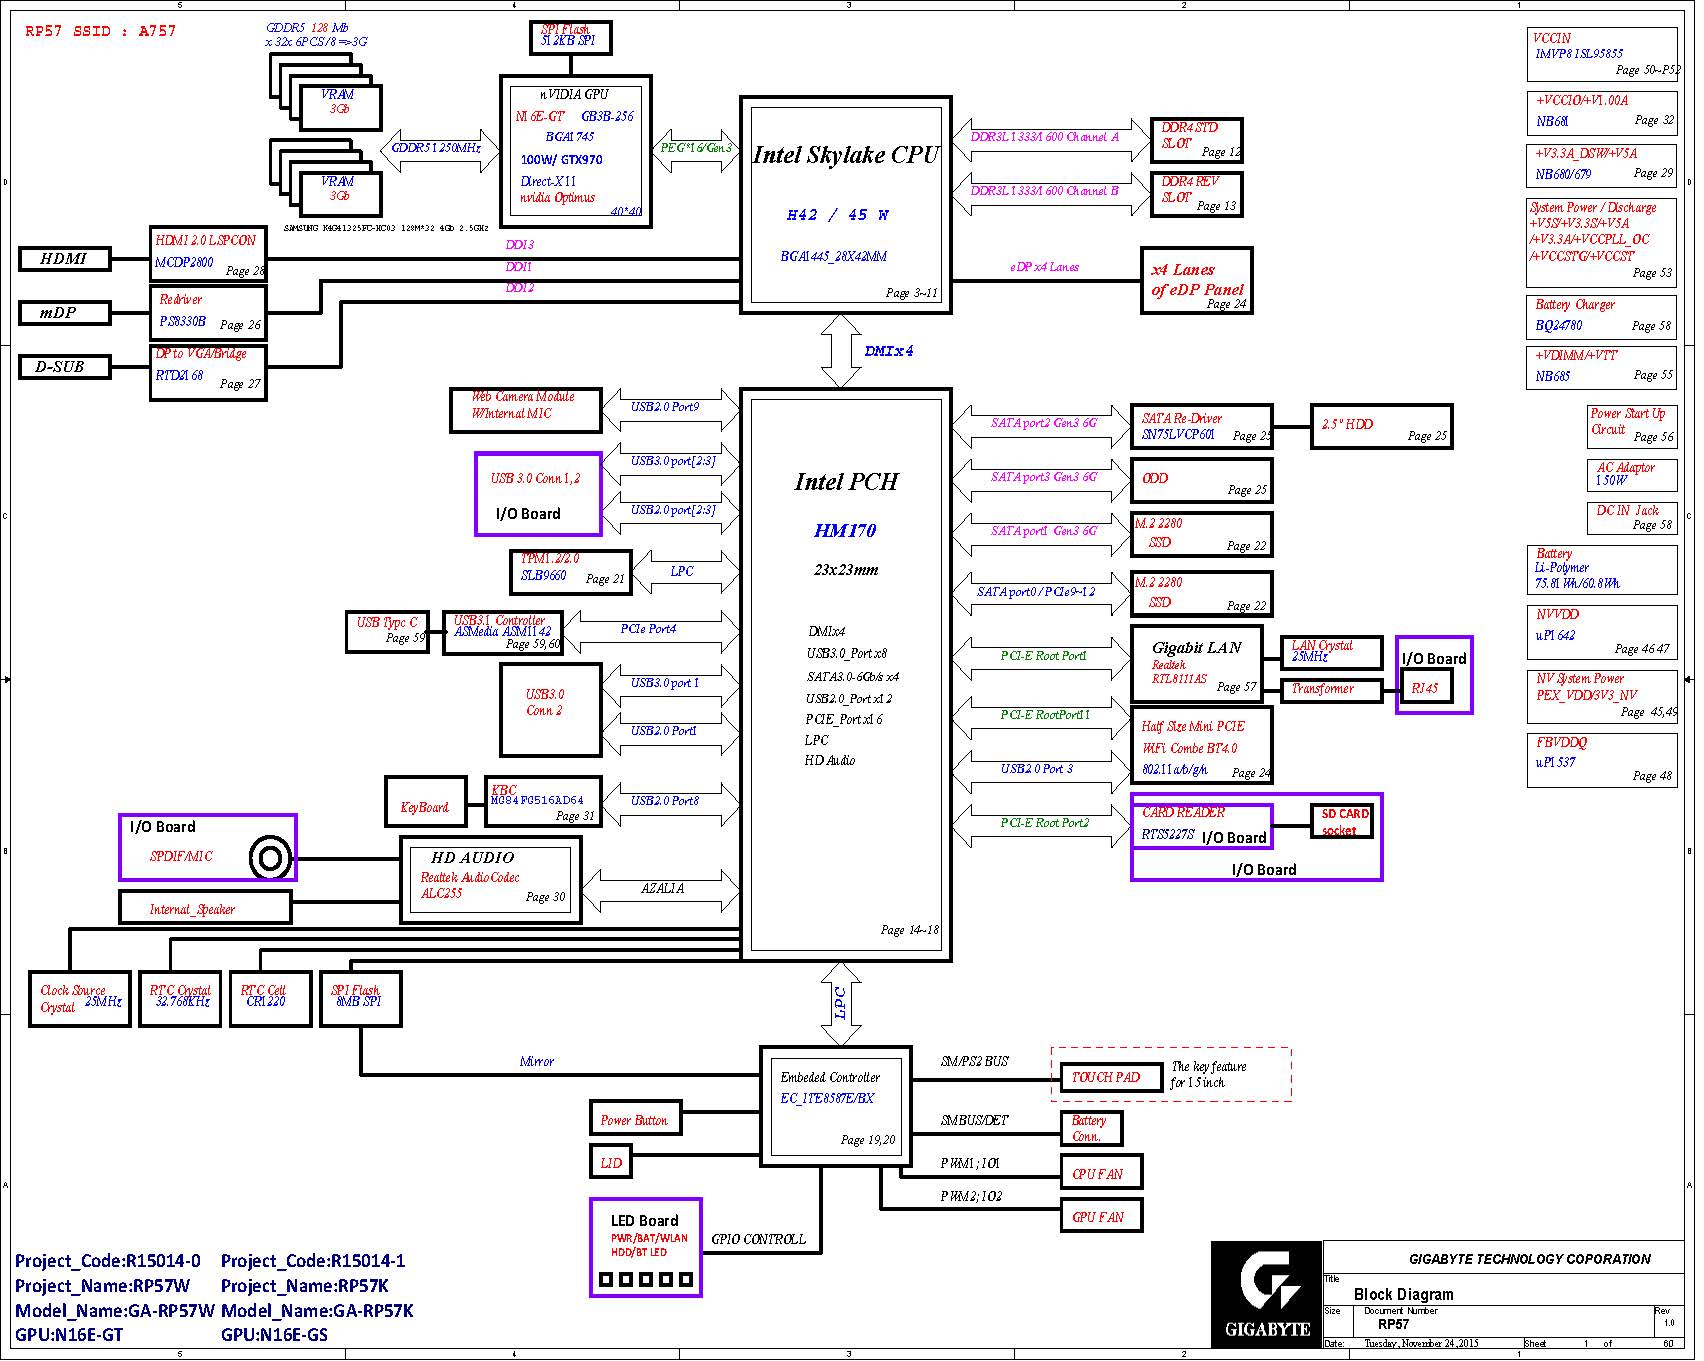Click the Power Button box
This screenshot has height=1361, width=1704.
pyautogui.click(x=636, y=1118)
